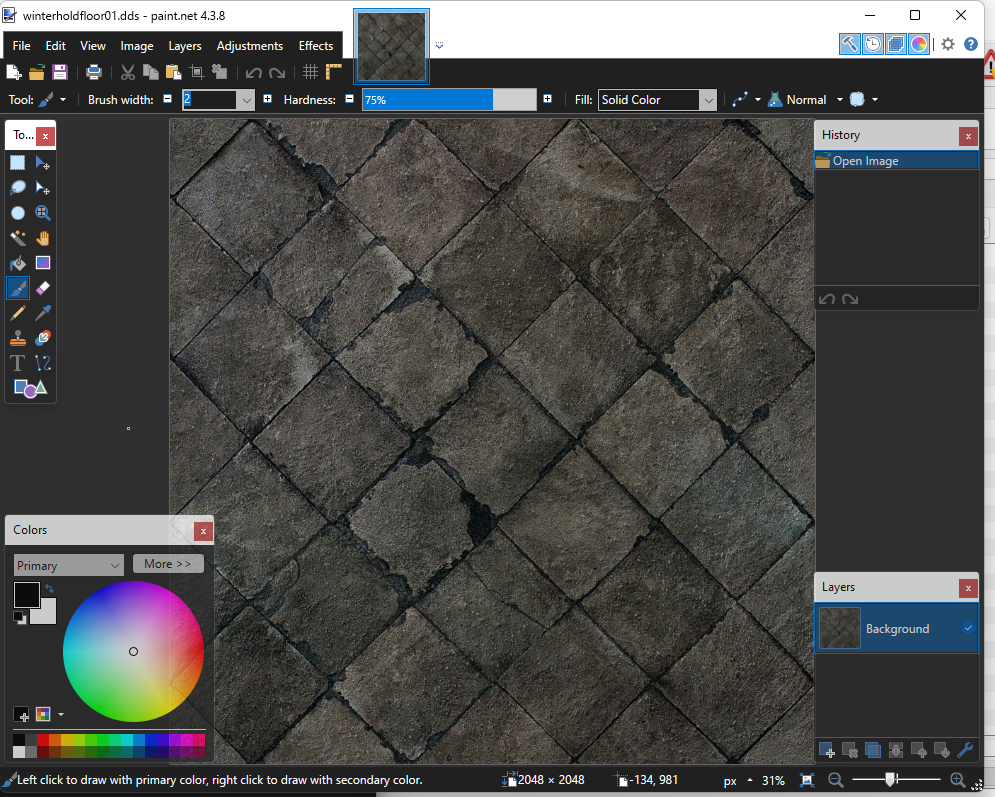The height and width of the screenshot is (797, 995).
Task: Uncheck Background layer visibility checkbox
Action: pos(968,628)
